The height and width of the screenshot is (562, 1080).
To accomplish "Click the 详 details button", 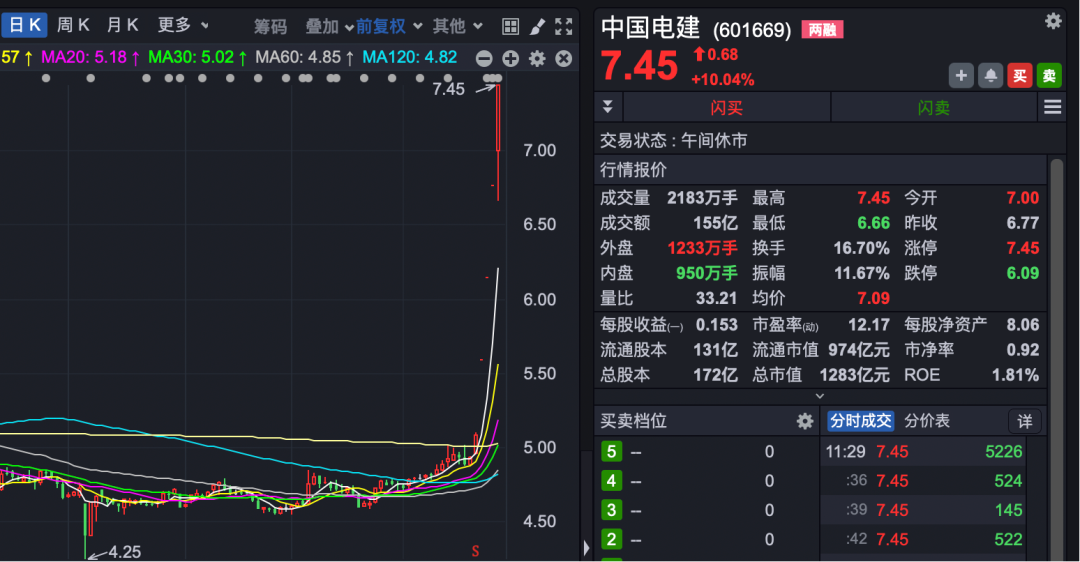I will coord(1025,421).
